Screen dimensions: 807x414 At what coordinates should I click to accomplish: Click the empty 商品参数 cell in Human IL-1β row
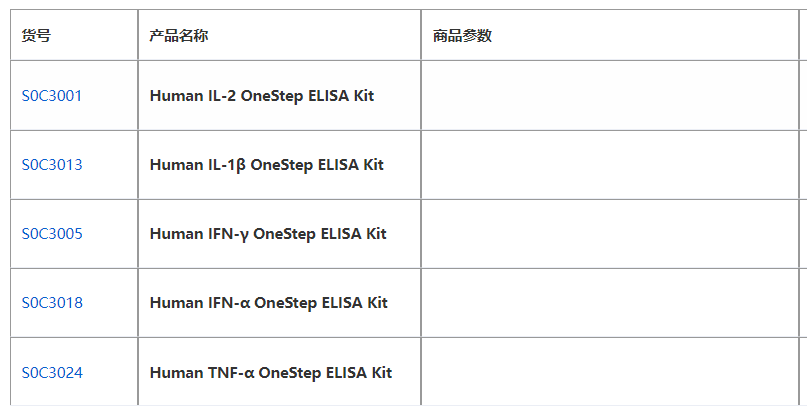tap(610, 165)
